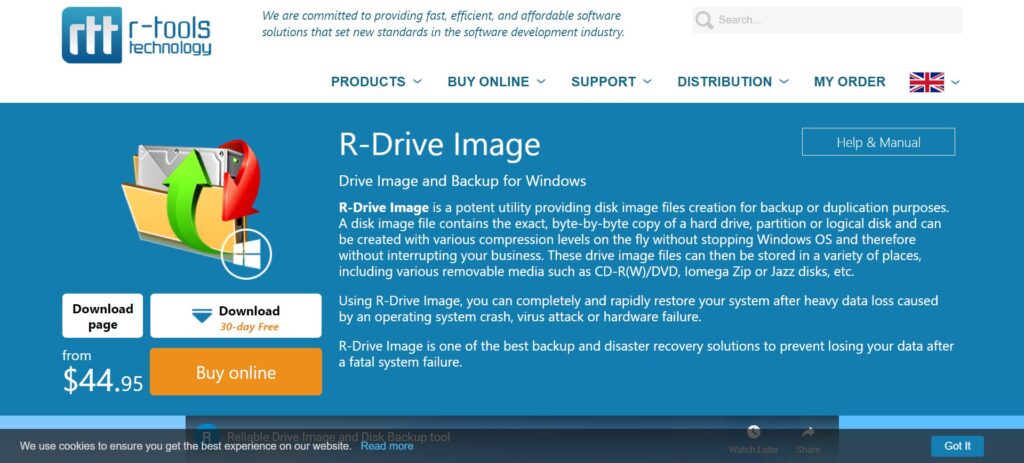
Task: Click the Help & Manual button
Action: [x=878, y=142]
